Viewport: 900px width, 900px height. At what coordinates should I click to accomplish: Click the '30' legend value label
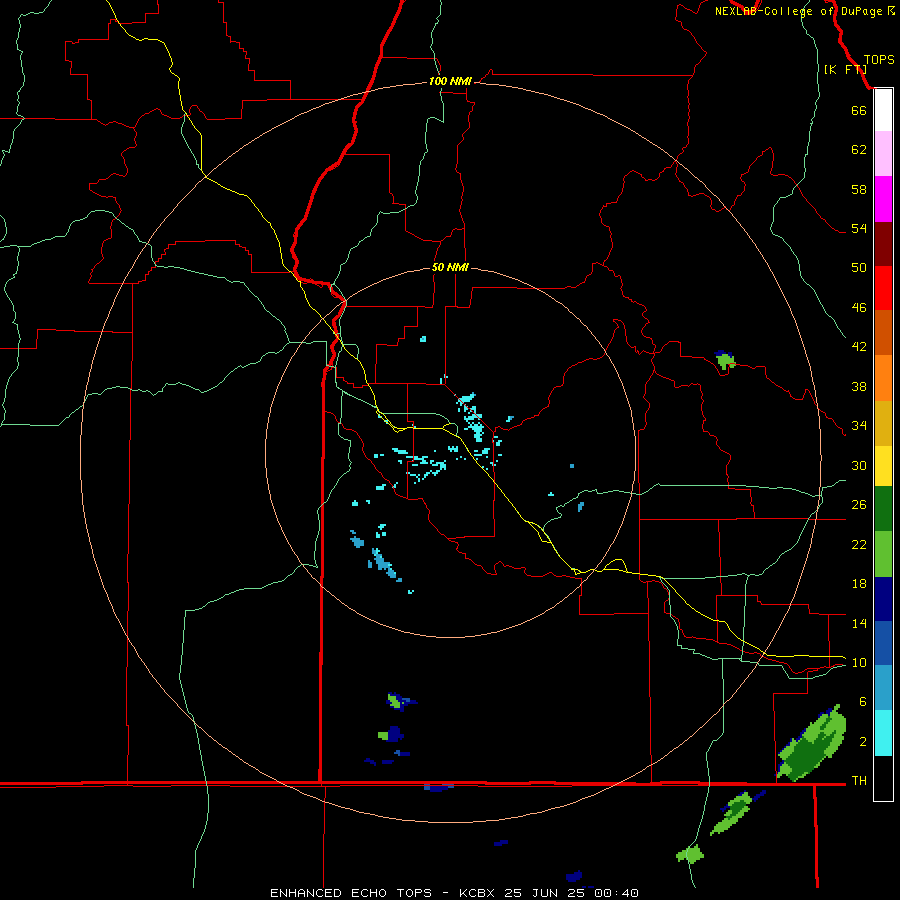click(x=859, y=465)
